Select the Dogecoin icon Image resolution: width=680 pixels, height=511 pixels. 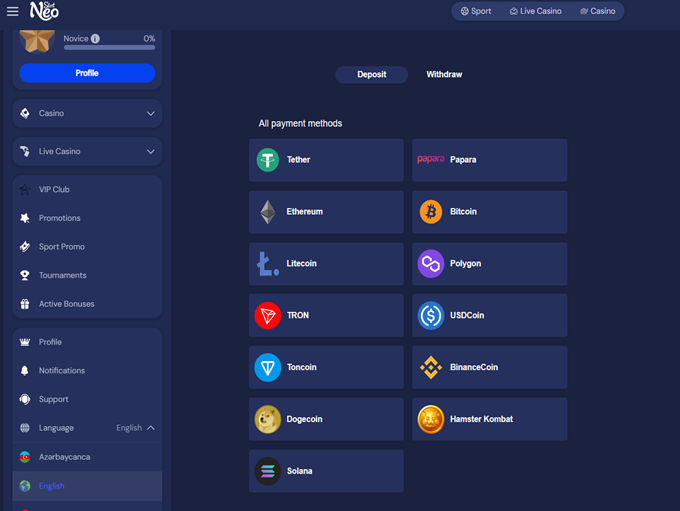[x=267, y=419]
